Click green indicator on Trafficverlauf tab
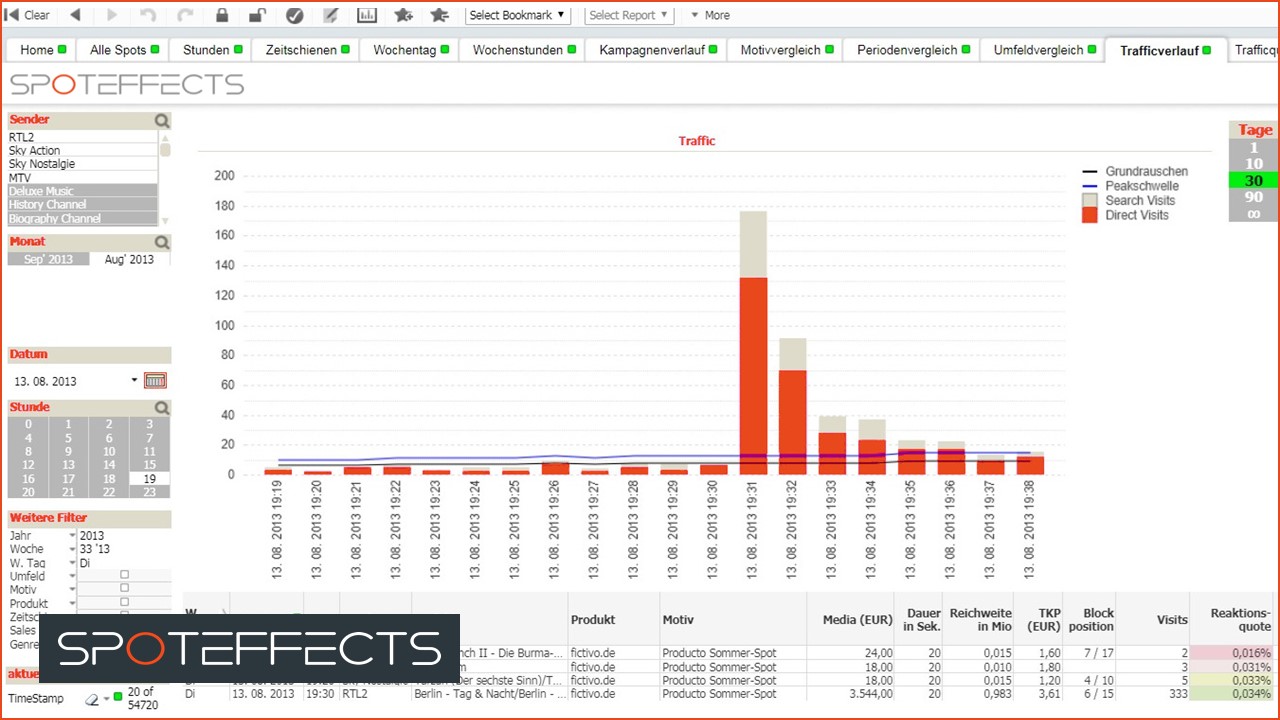The height and width of the screenshot is (720, 1280). [x=1206, y=50]
